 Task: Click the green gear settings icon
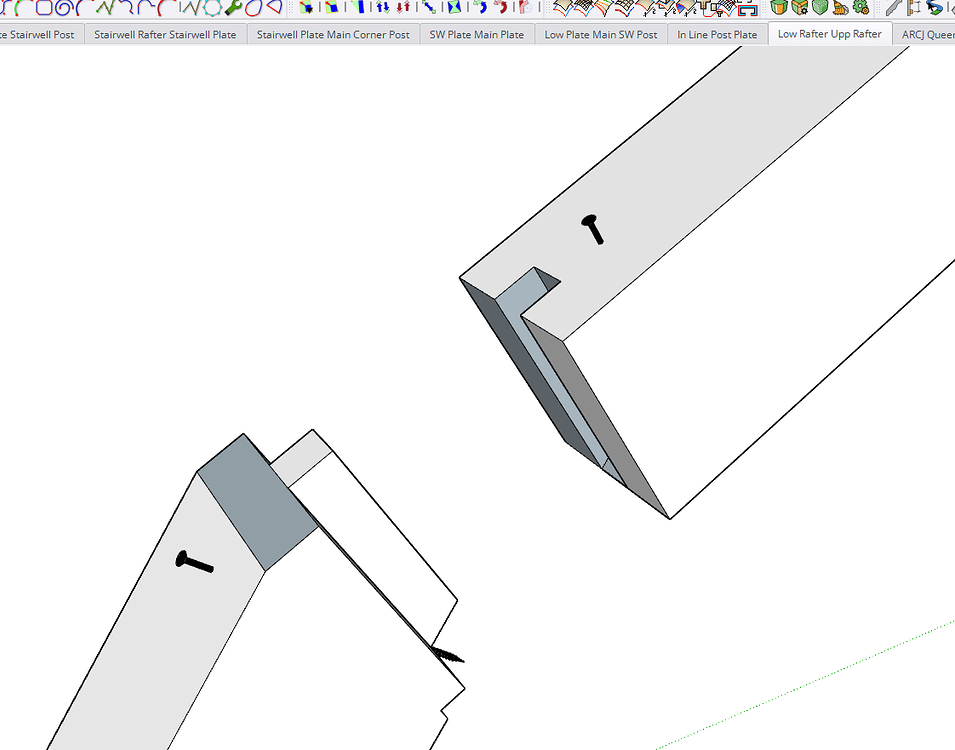(861, 7)
